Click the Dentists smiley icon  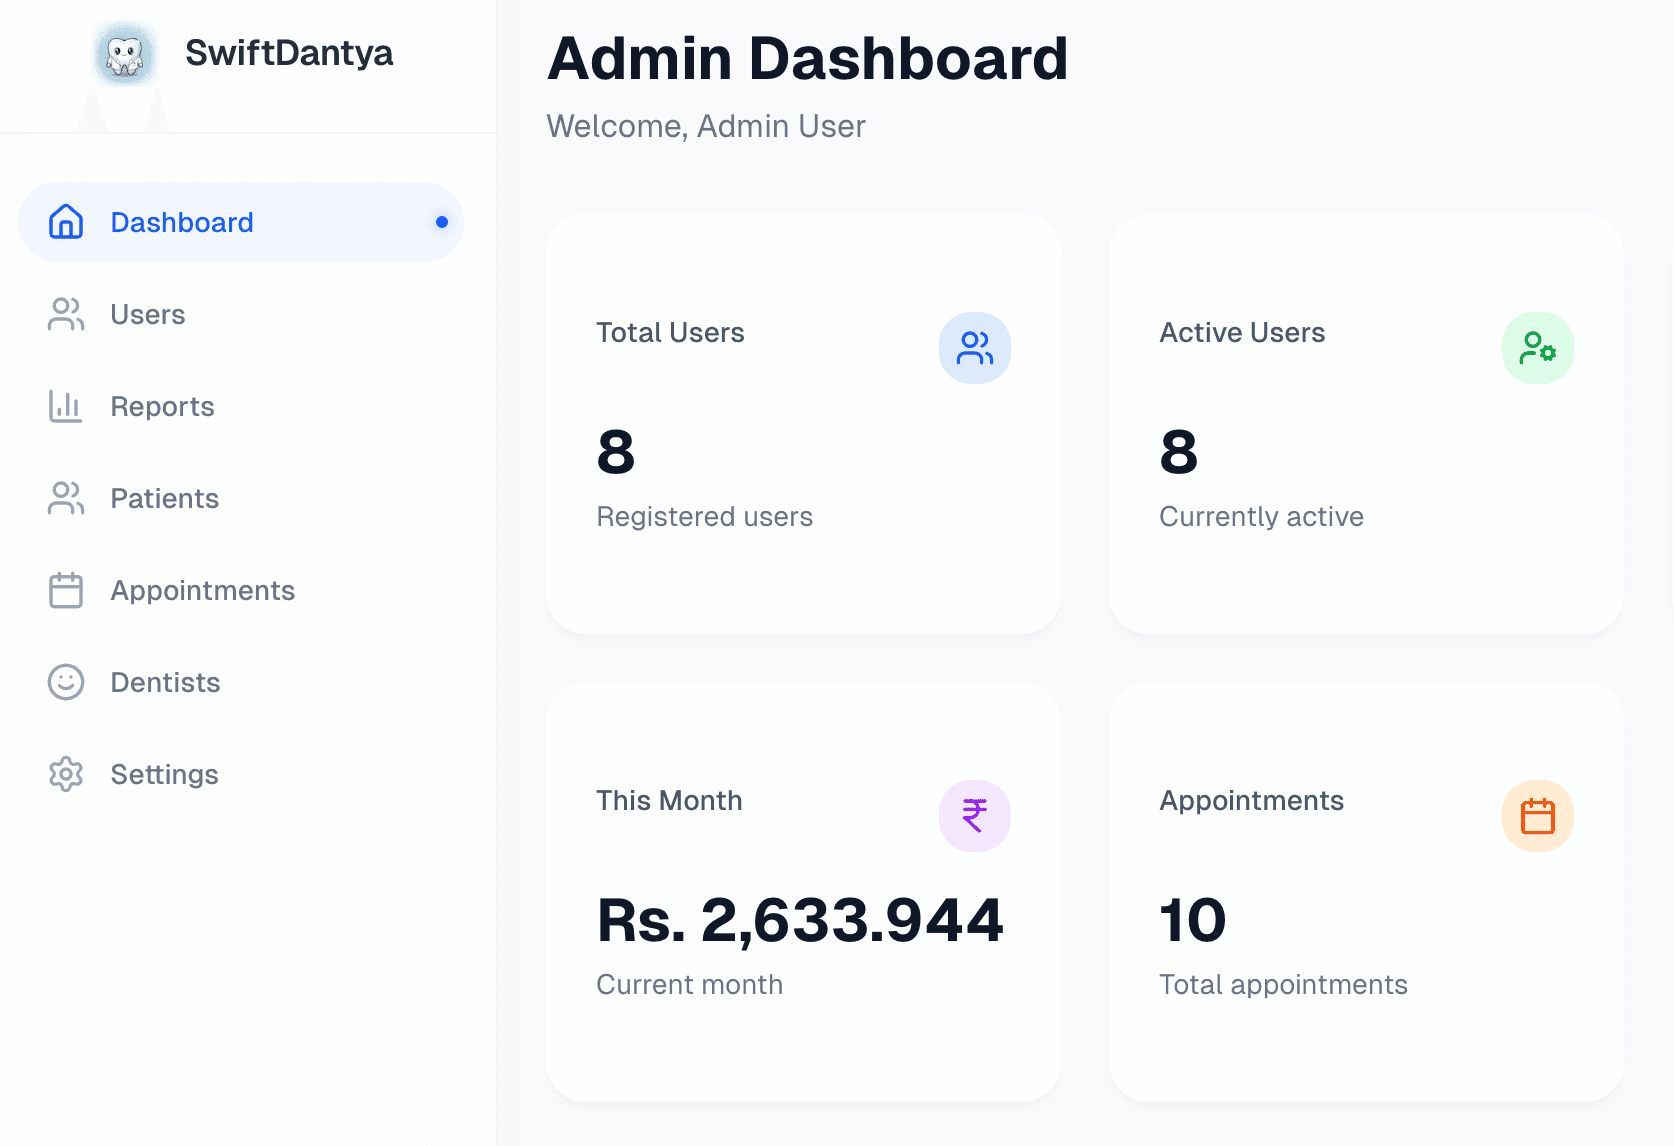point(65,682)
